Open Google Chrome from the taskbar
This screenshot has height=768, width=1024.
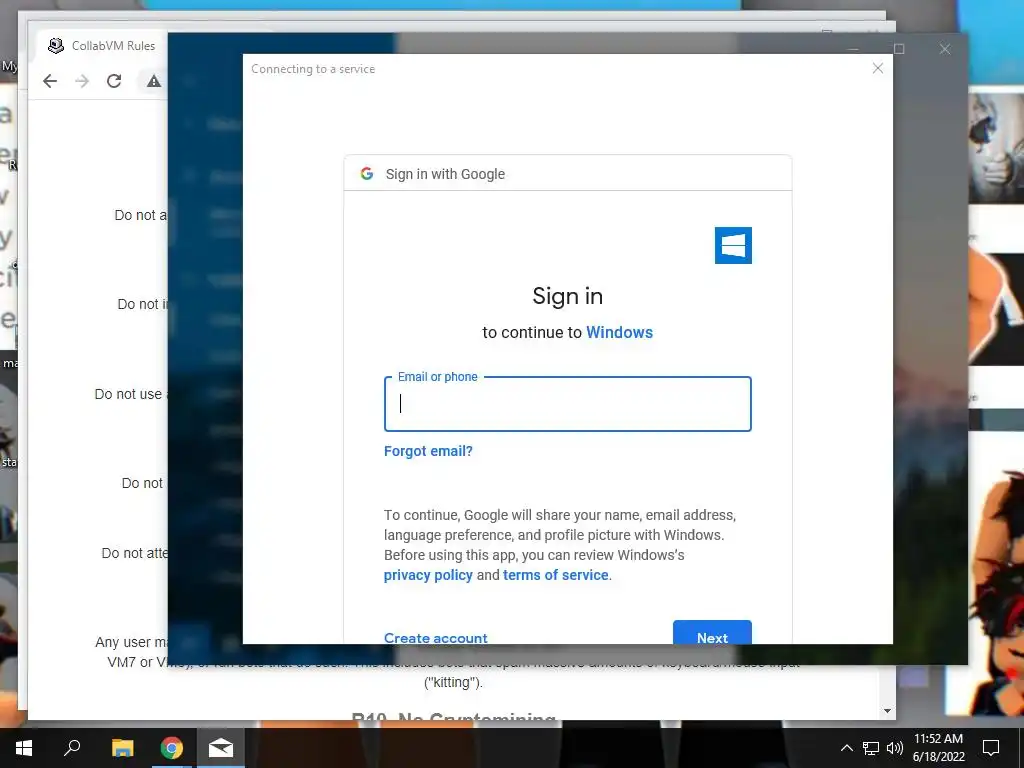pyautogui.click(x=172, y=748)
